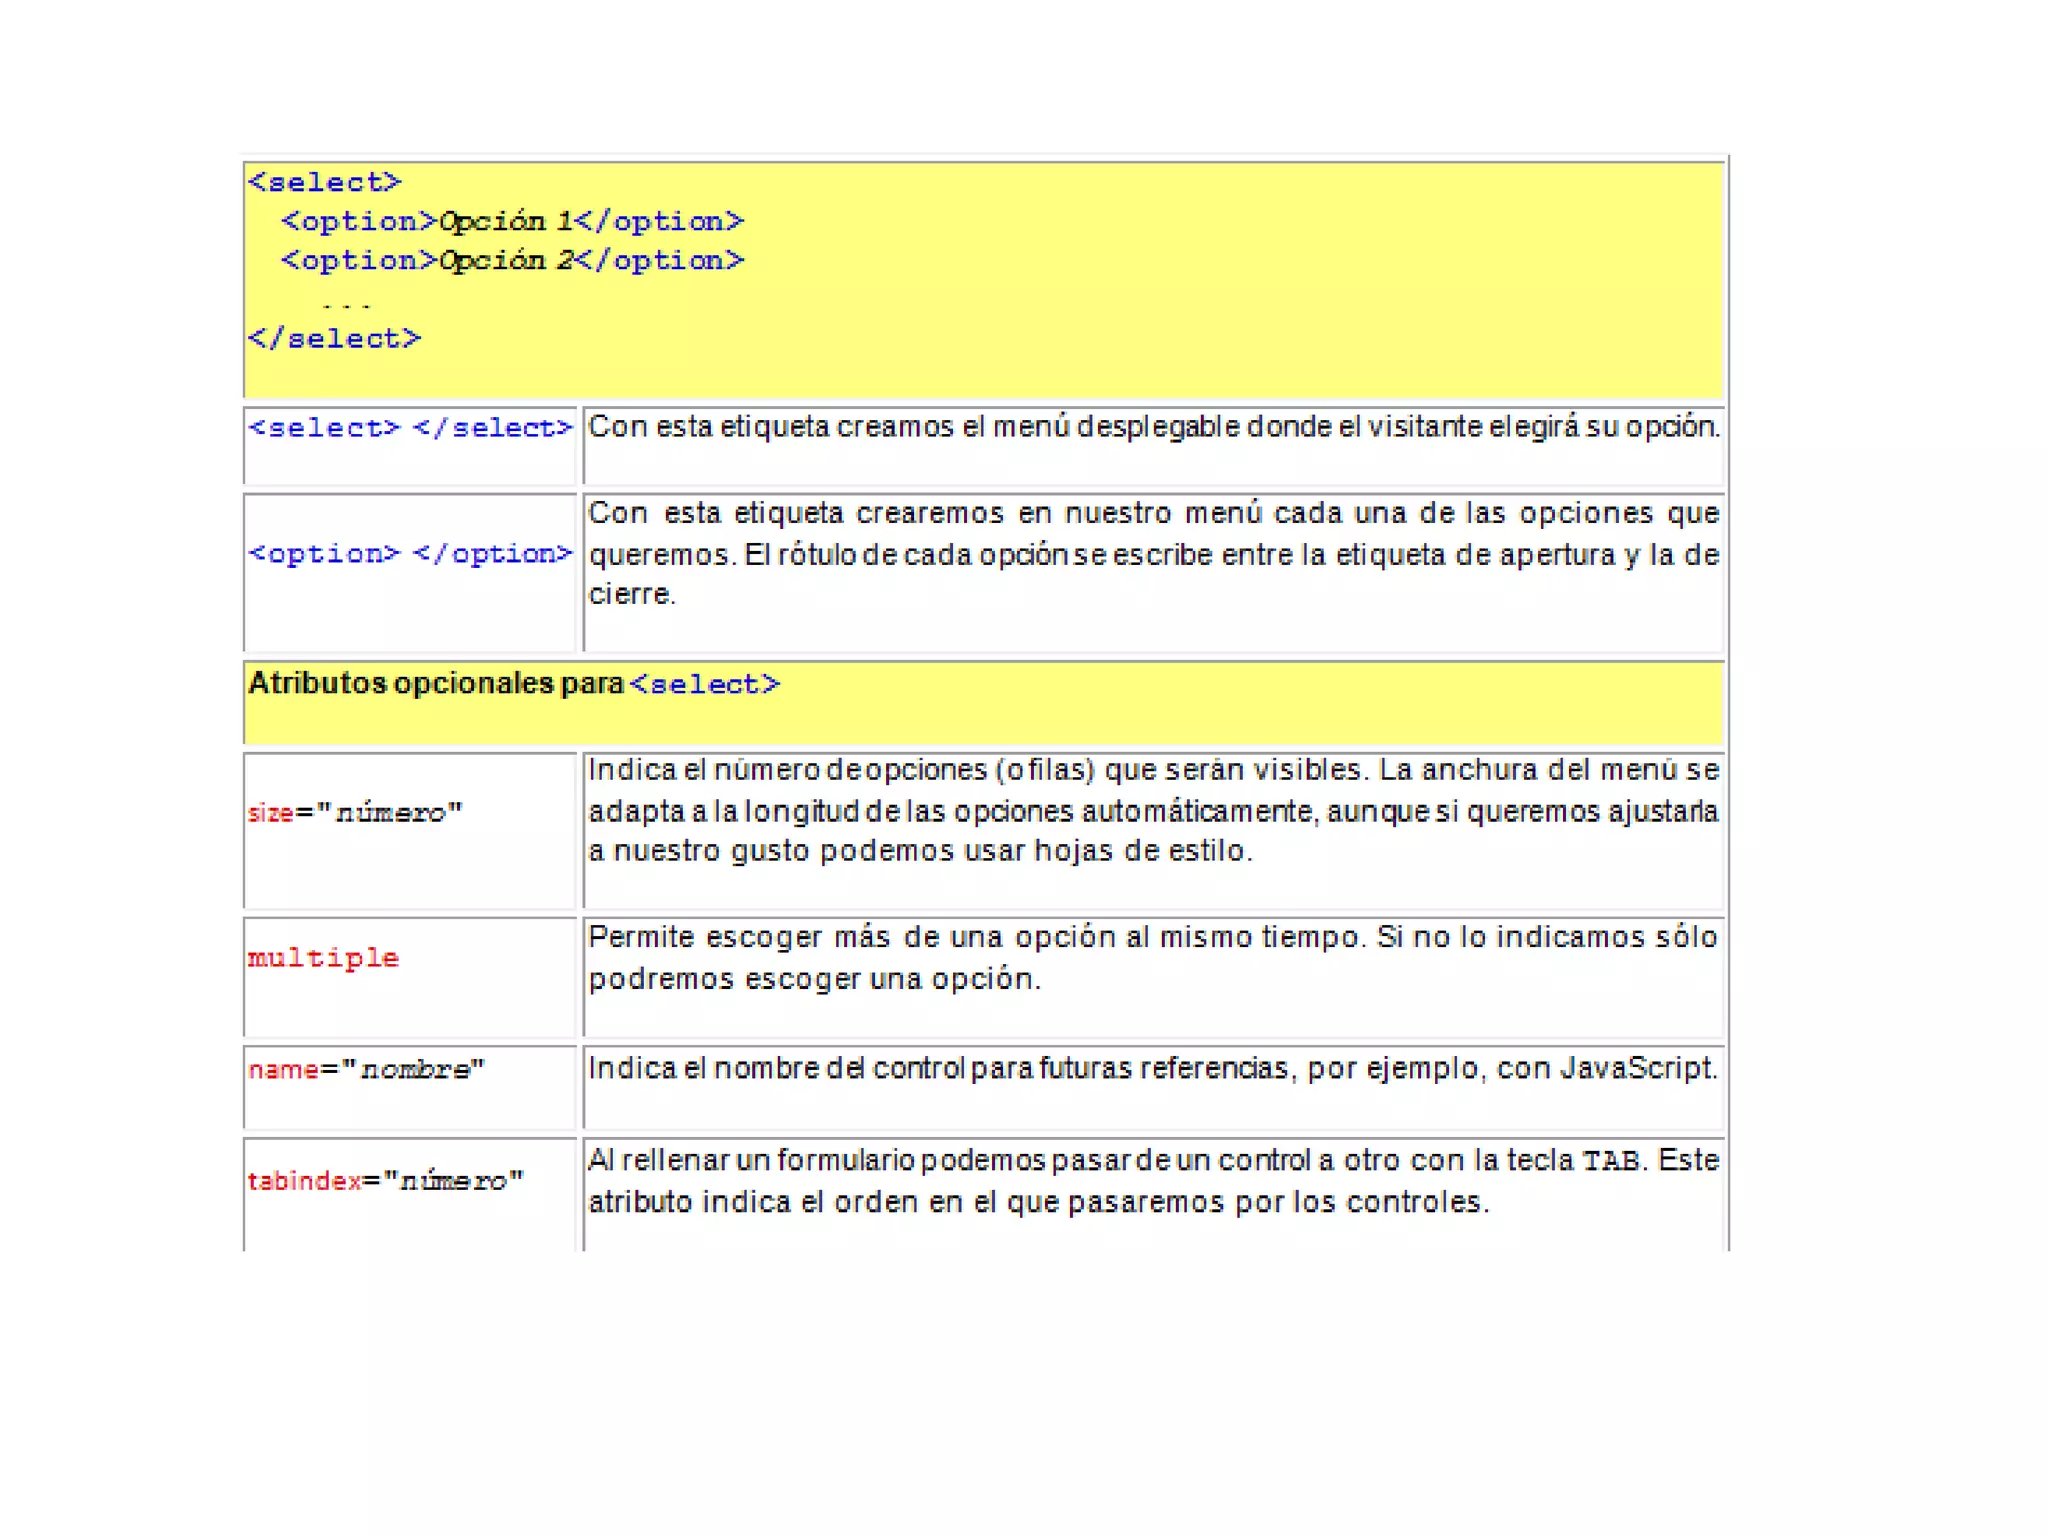Image resolution: width=2048 pixels, height=1536 pixels.
Task: Click the tabindex="número" attribute cell
Action: click(x=385, y=1180)
